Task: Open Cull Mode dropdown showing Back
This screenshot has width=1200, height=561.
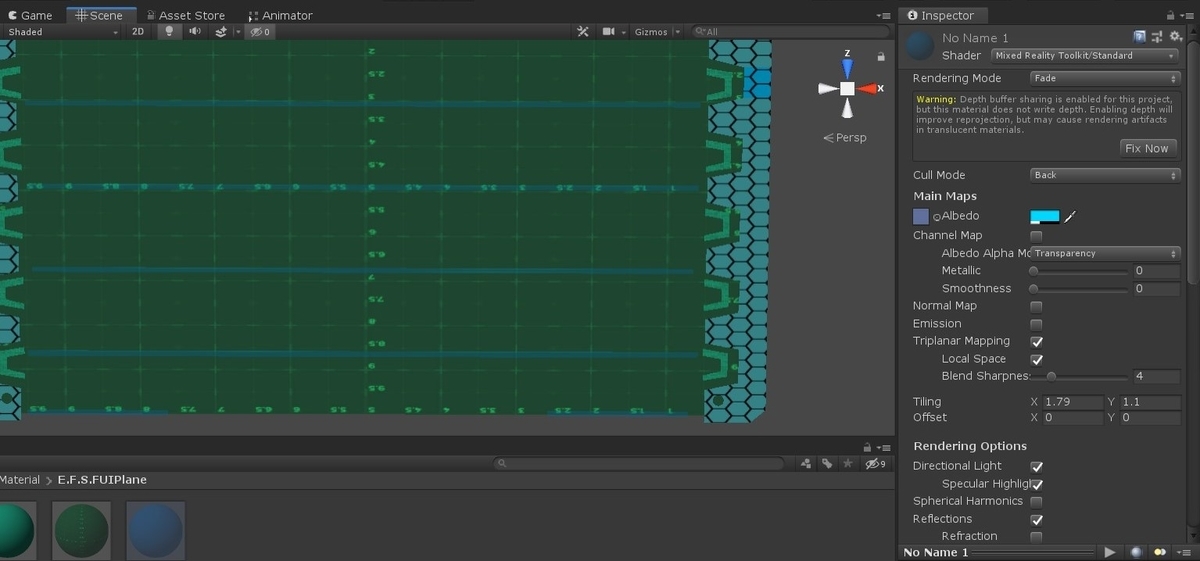Action: coord(1105,175)
